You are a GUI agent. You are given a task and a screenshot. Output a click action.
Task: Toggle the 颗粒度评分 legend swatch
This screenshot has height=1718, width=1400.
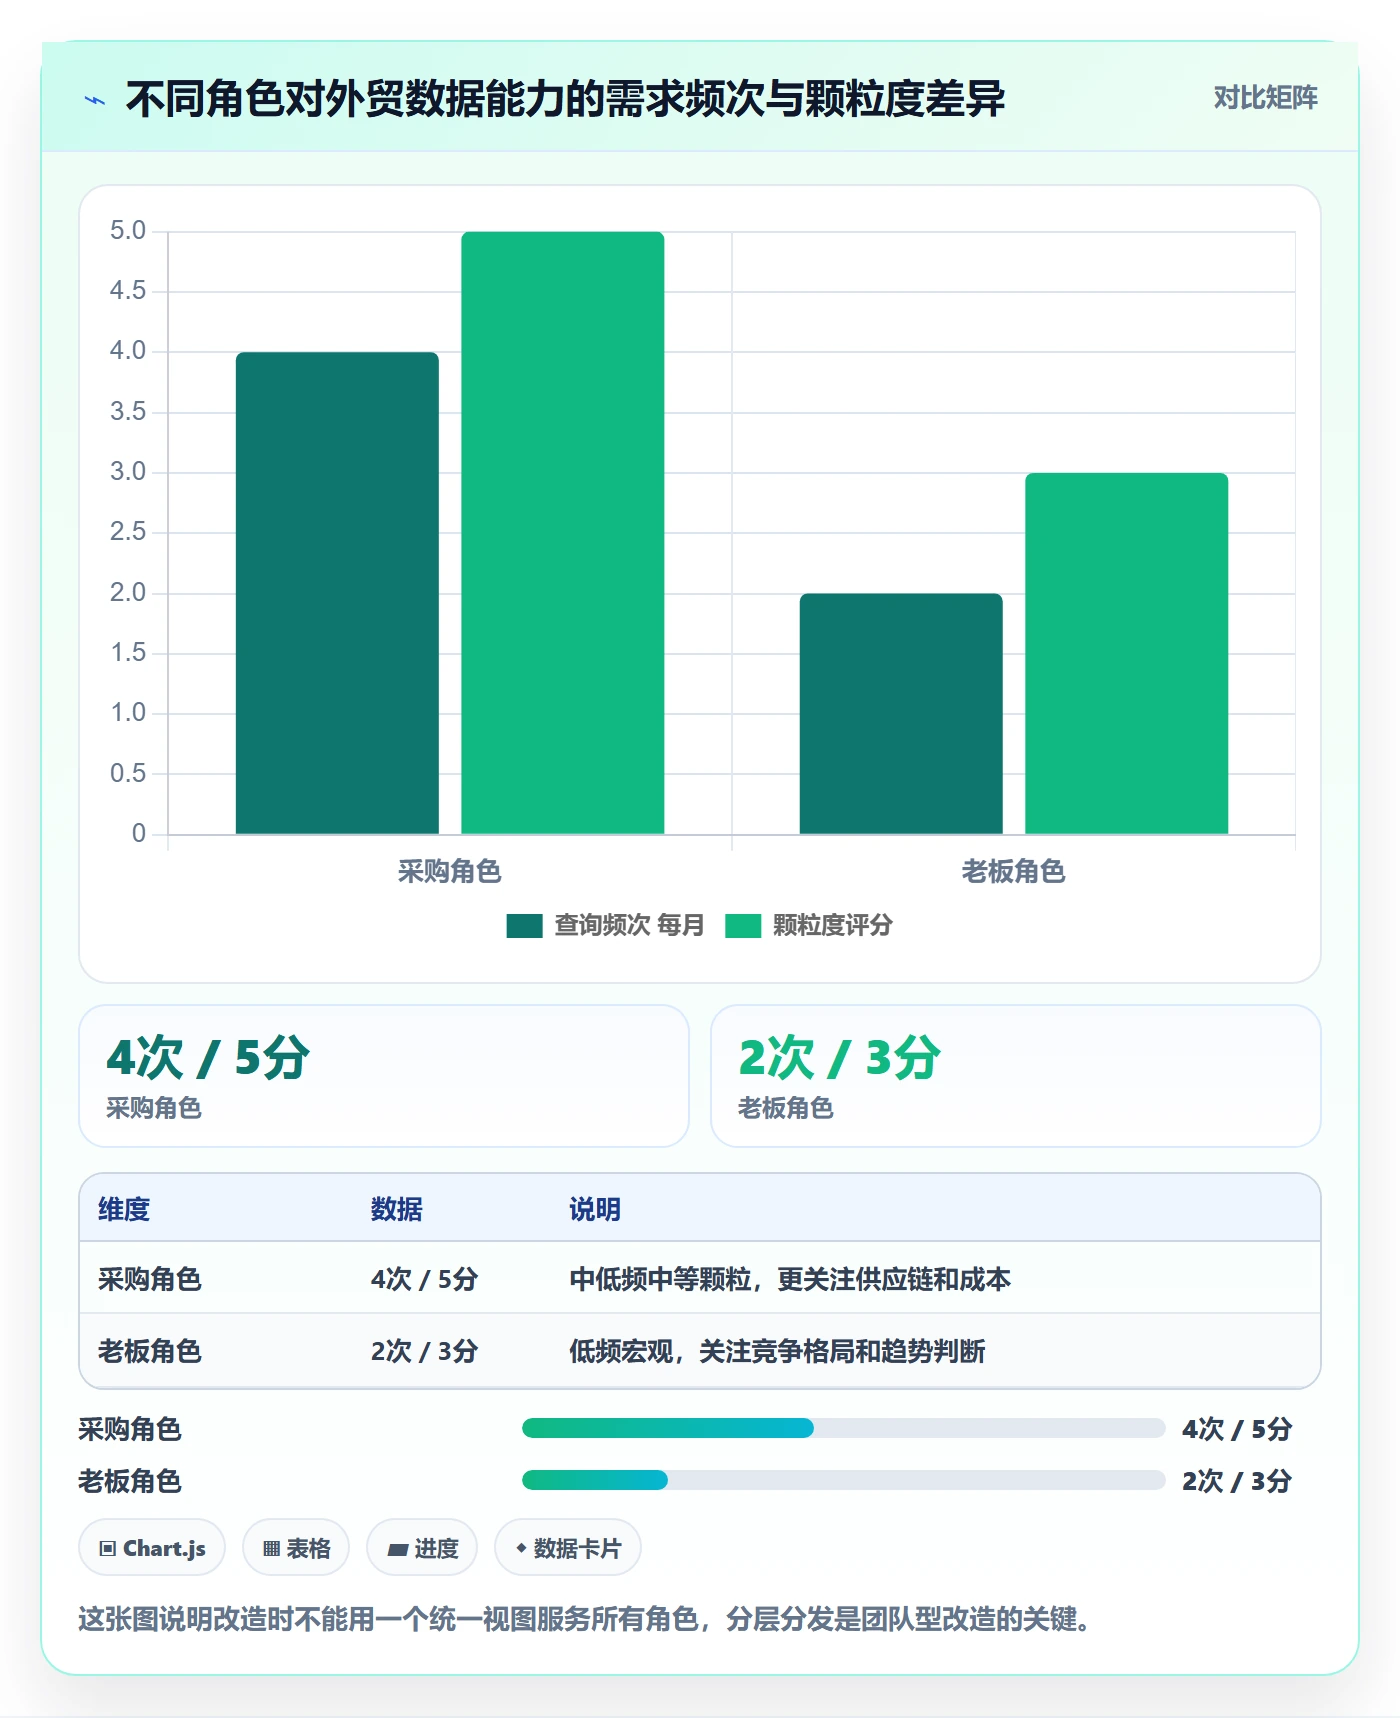pyautogui.click(x=742, y=926)
